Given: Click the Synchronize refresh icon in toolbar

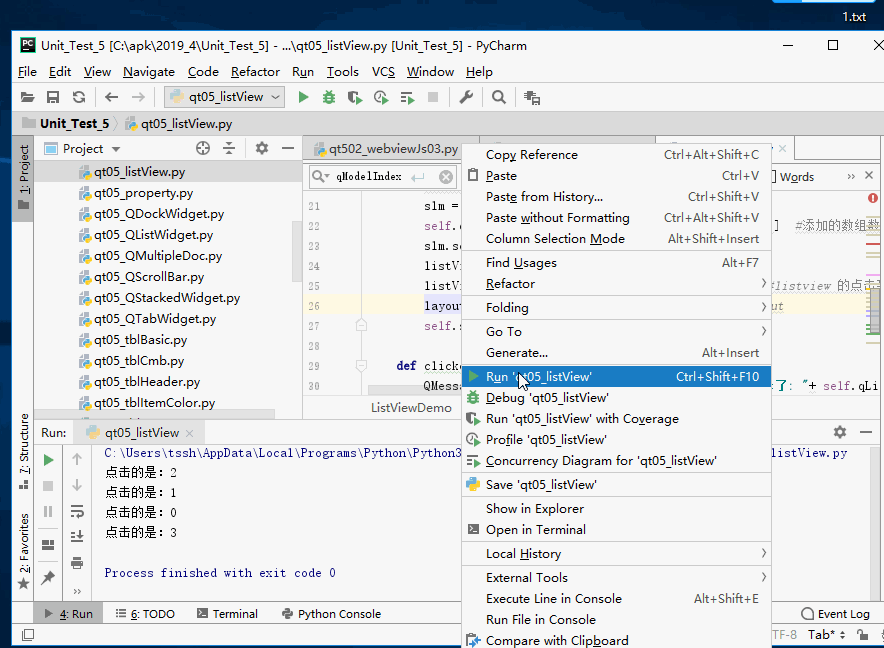Looking at the screenshot, I should click(79, 97).
